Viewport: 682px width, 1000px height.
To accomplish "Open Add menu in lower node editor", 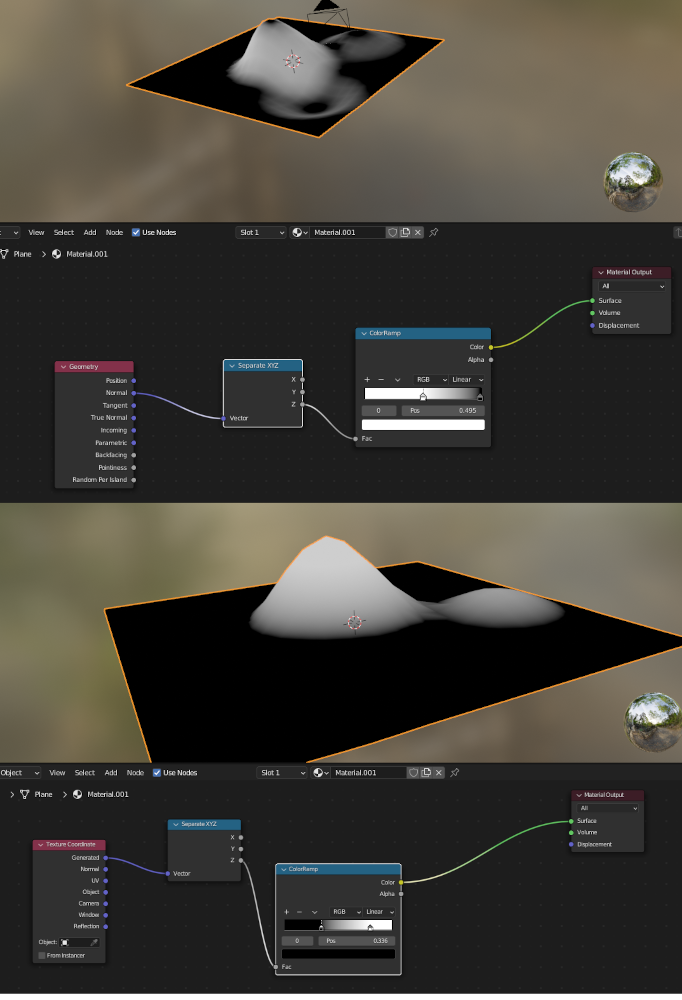I will tap(111, 772).
